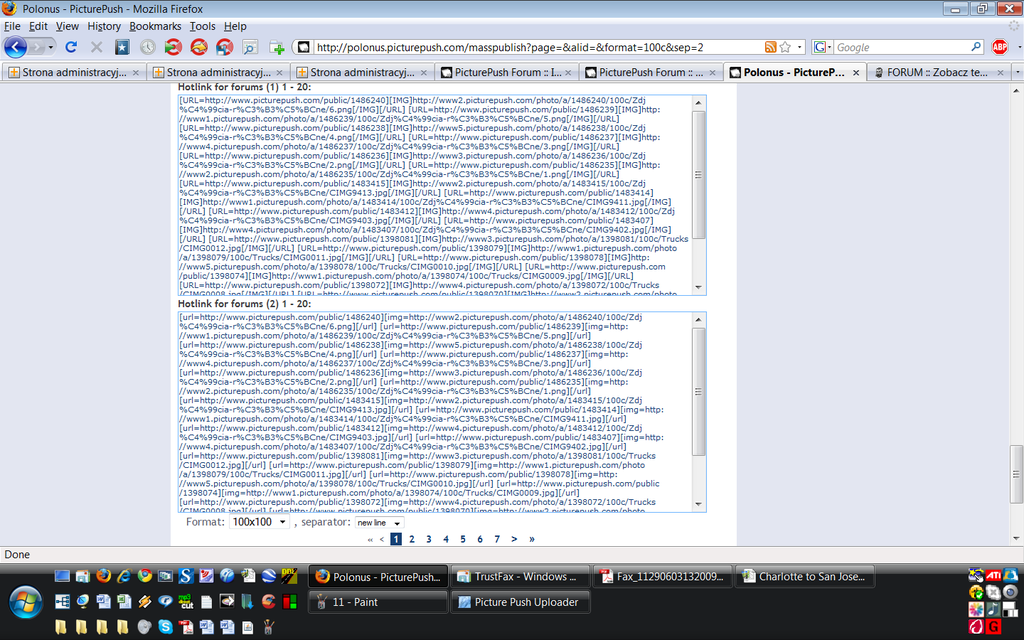Launch Firefox from Quick Launch bar
1024x640 pixels.
click(x=103, y=576)
